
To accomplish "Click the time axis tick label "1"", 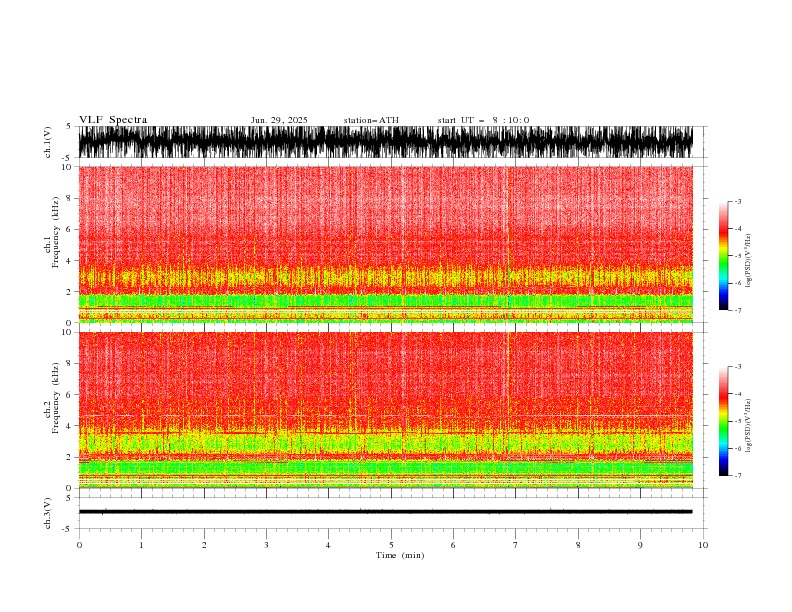I will 141,545.
